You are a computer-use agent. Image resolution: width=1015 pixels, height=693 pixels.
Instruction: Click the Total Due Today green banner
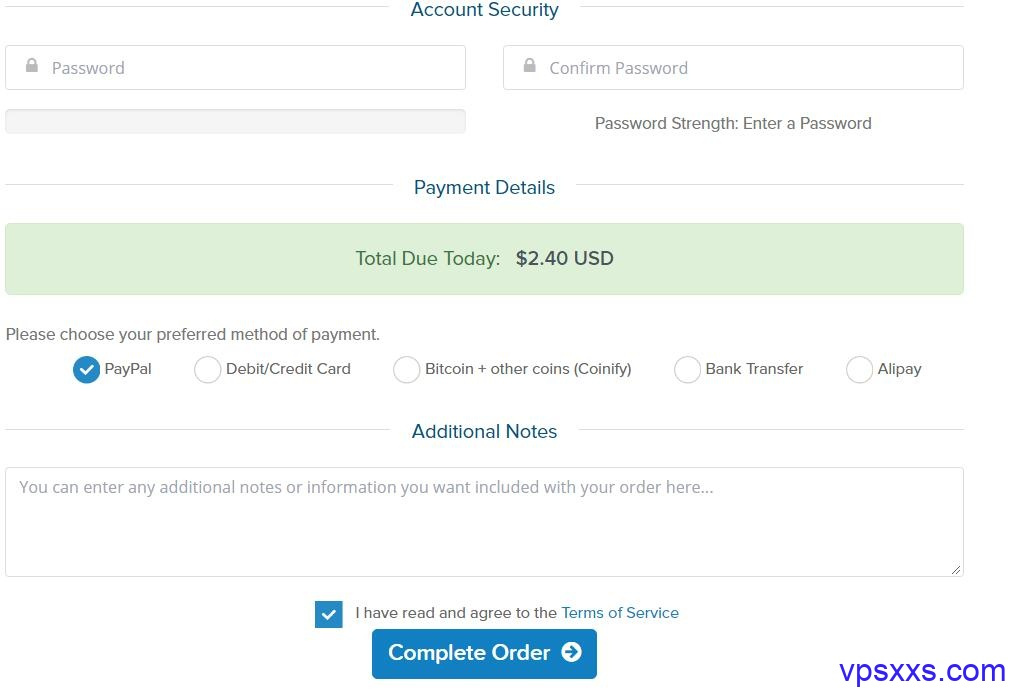[x=484, y=259]
